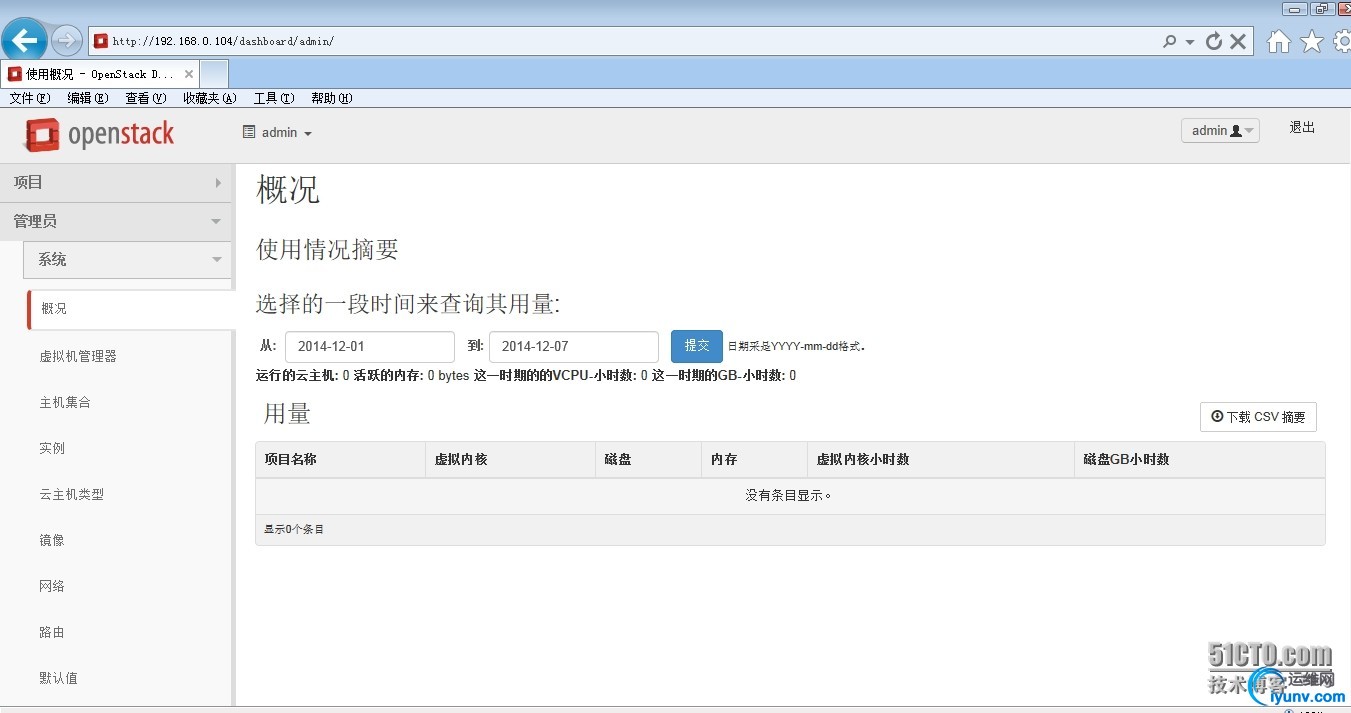Open the admin project dropdown
The width and height of the screenshot is (1351, 713).
click(x=277, y=132)
